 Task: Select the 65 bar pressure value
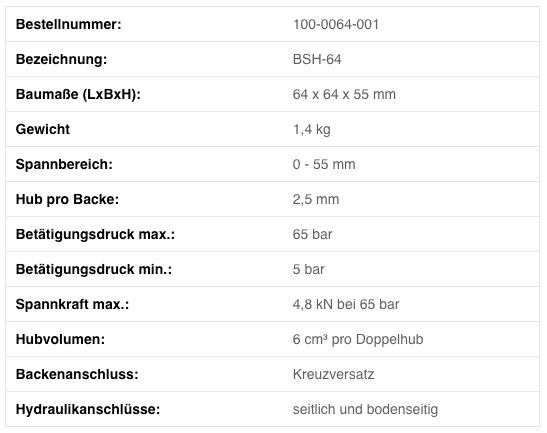coord(312,234)
